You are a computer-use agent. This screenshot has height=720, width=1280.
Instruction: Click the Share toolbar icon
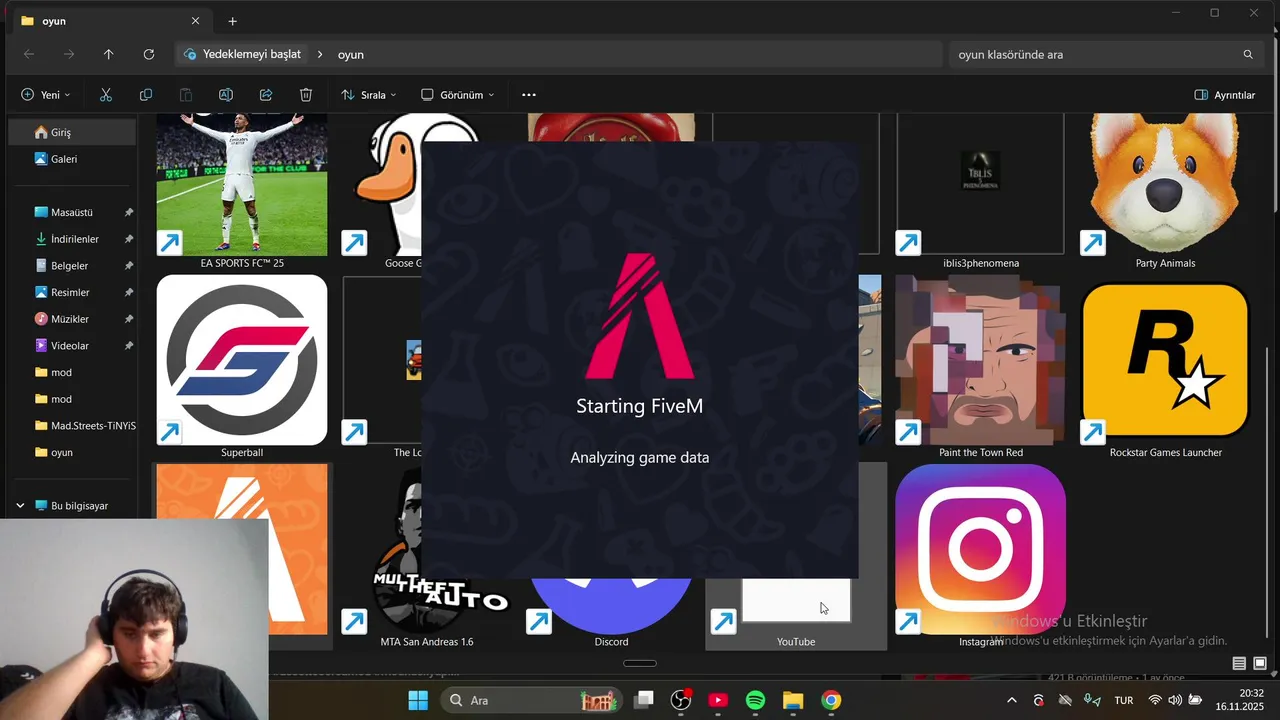pos(266,95)
